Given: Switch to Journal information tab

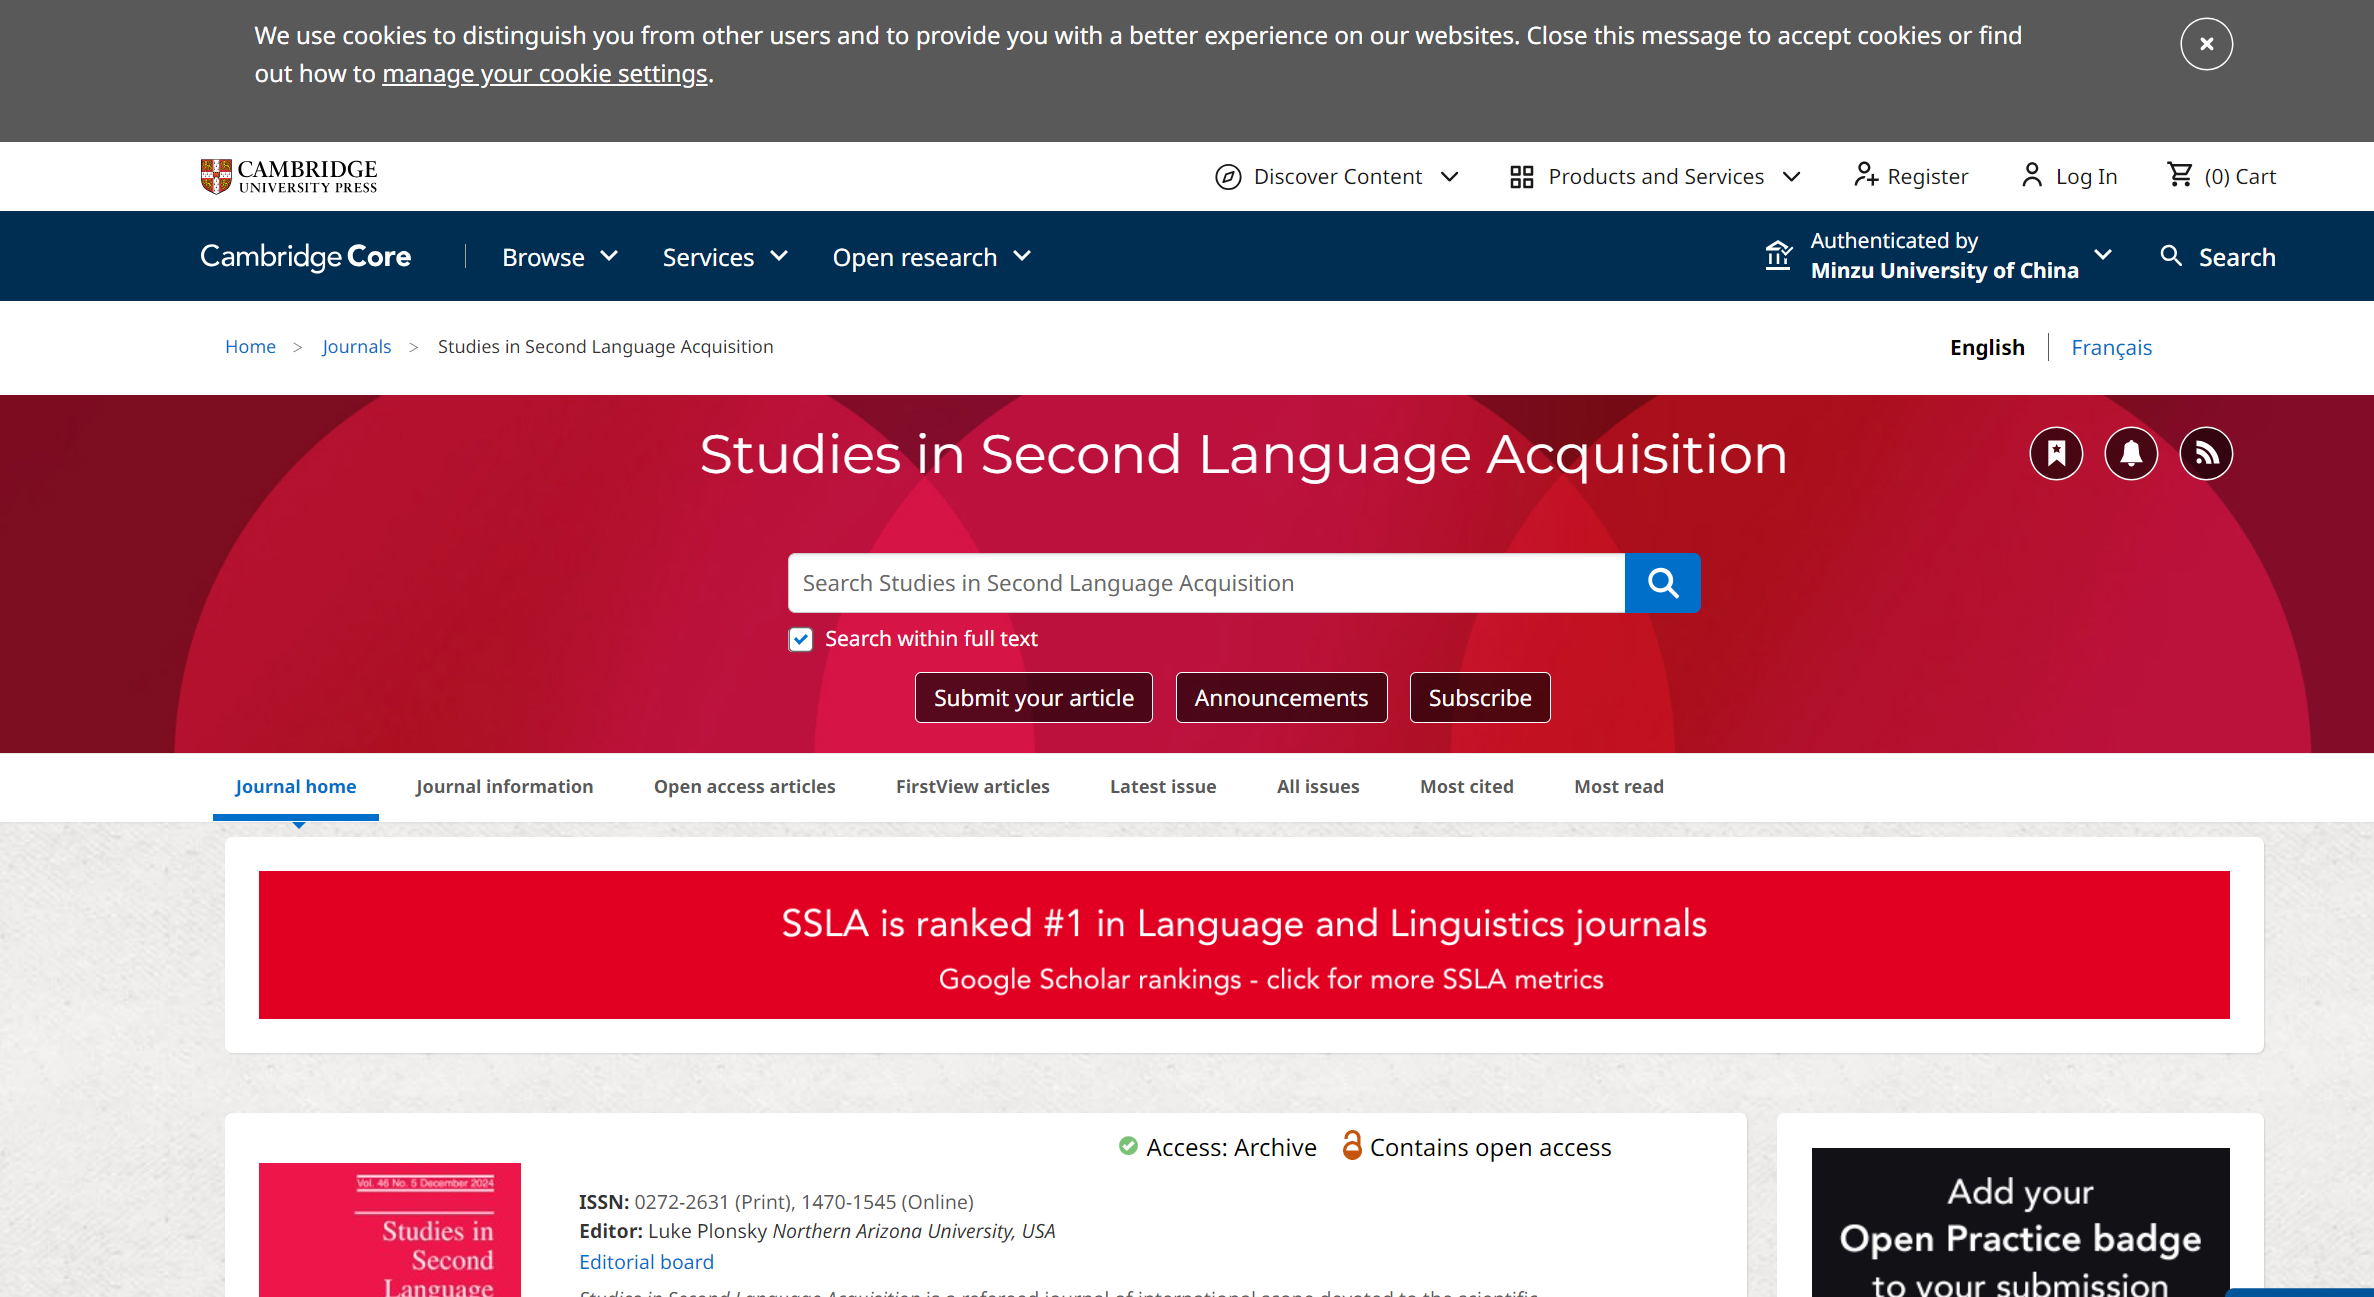Looking at the screenshot, I should click(504, 787).
